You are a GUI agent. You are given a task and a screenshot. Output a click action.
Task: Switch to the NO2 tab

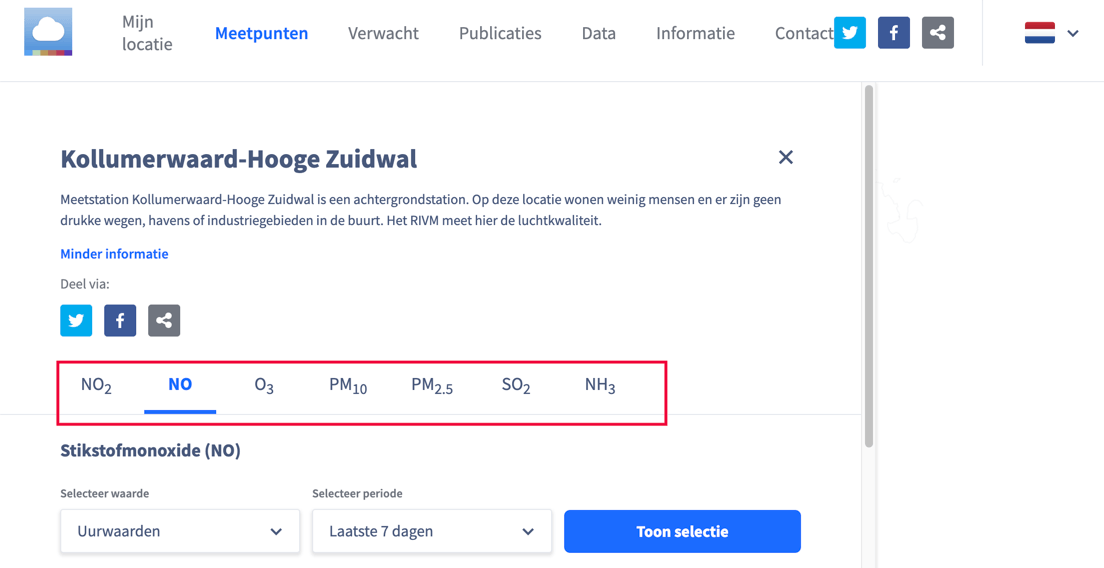click(96, 386)
